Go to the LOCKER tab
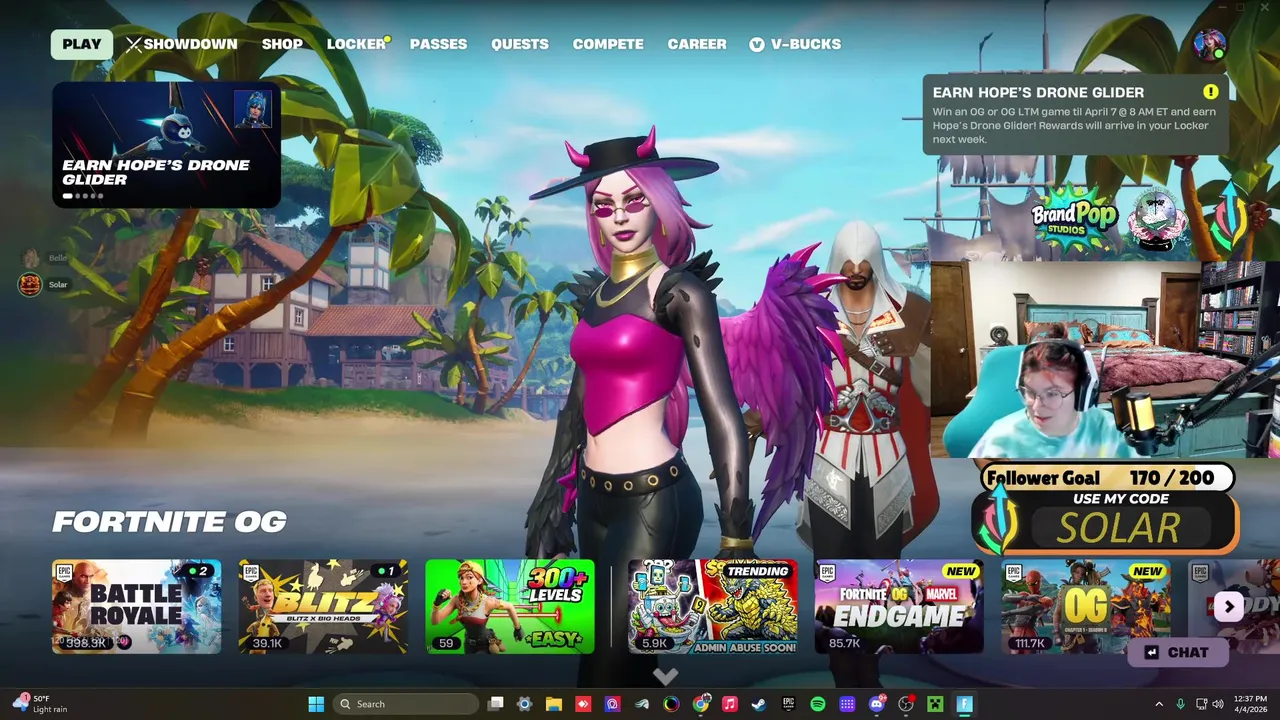Image resolution: width=1280 pixels, height=720 pixels. [356, 44]
